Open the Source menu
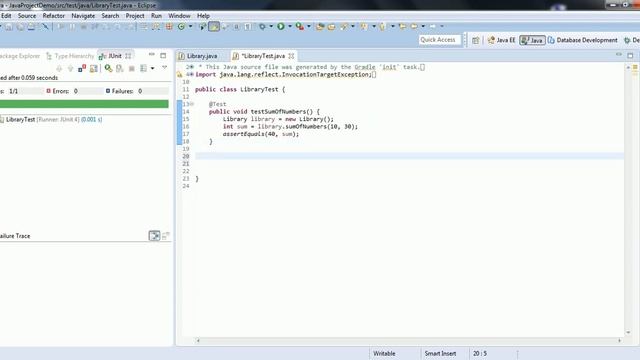The width and height of the screenshot is (640, 360). pyautogui.click(x=27, y=16)
